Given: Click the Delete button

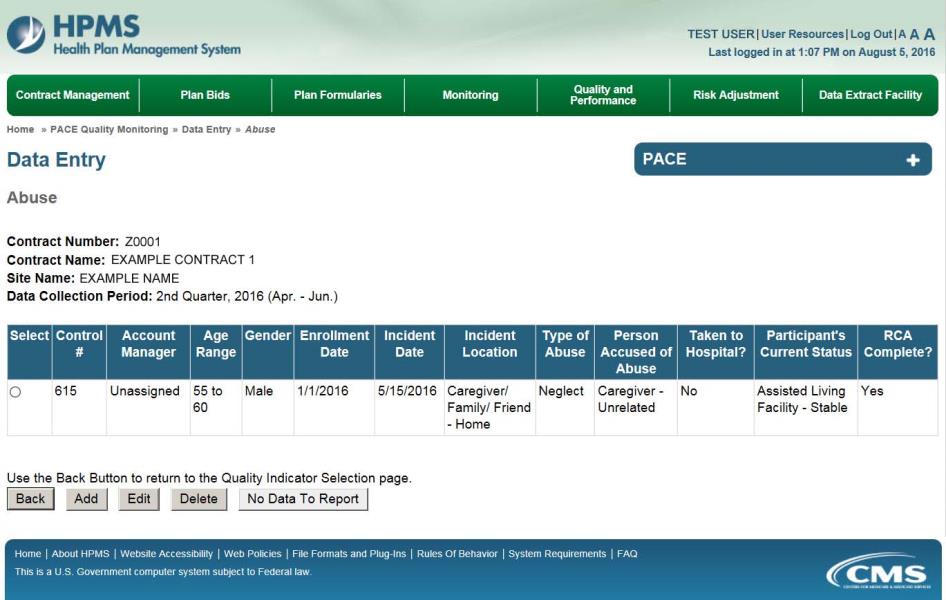Looking at the screenshot, I should click(x=198, y=499).
